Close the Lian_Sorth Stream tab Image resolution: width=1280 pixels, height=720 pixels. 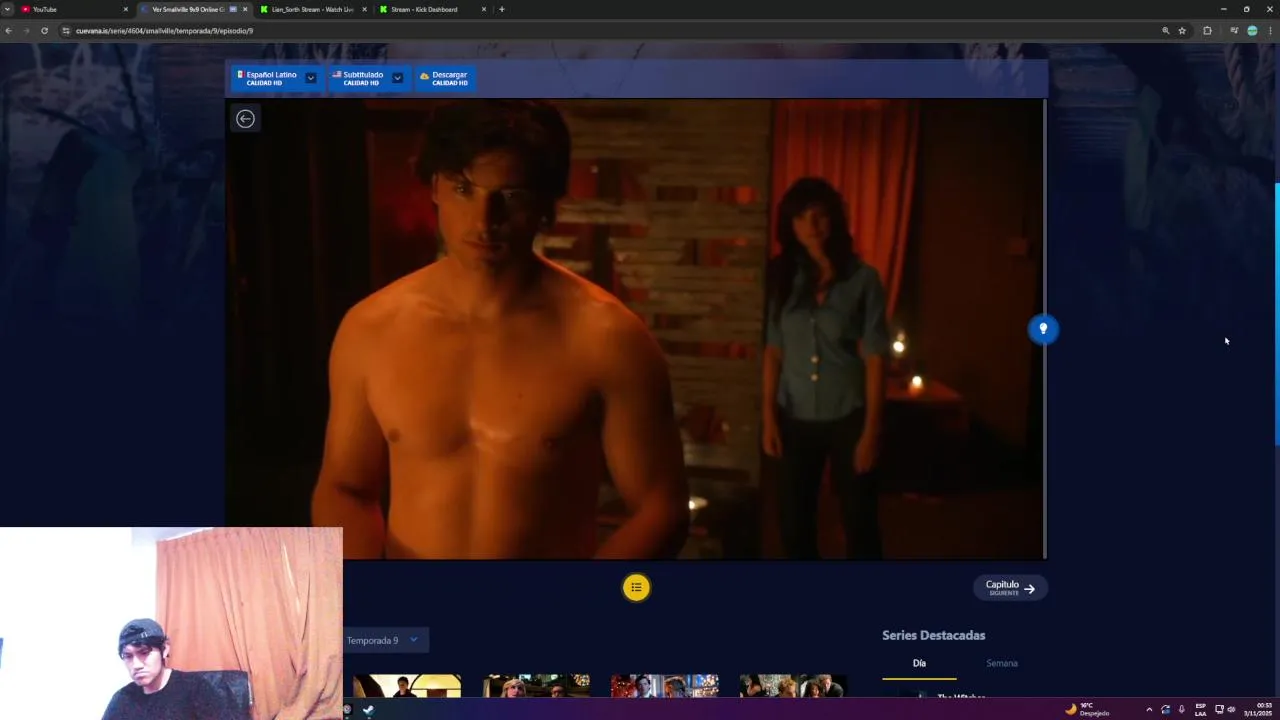click(x=364, y=9)
